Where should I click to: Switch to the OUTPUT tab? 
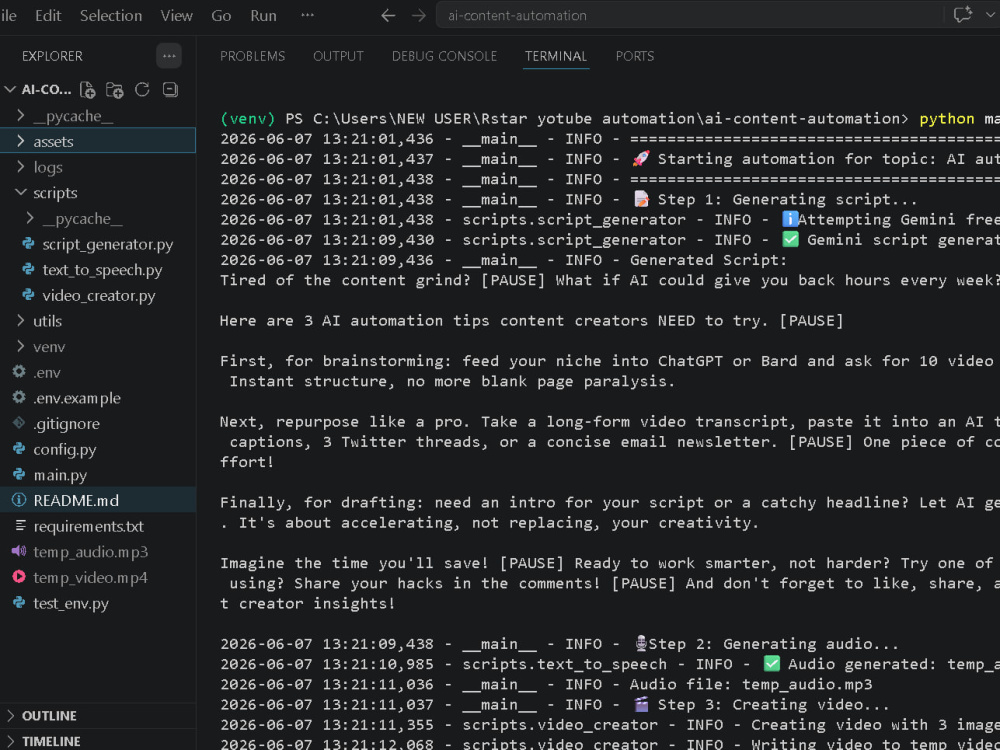pyautogui.click(x=338, y=56)
